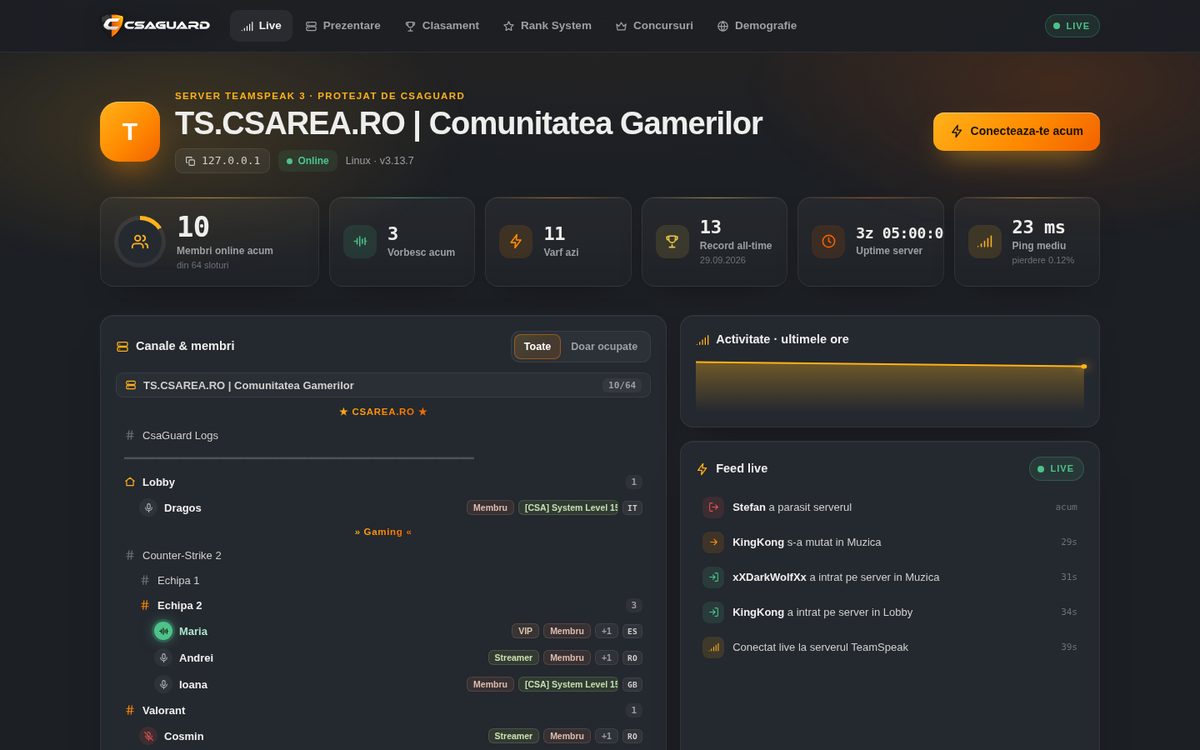Click the 10/64 slots badge
The image size is (1200, 750).
click(x=623, y=385)
